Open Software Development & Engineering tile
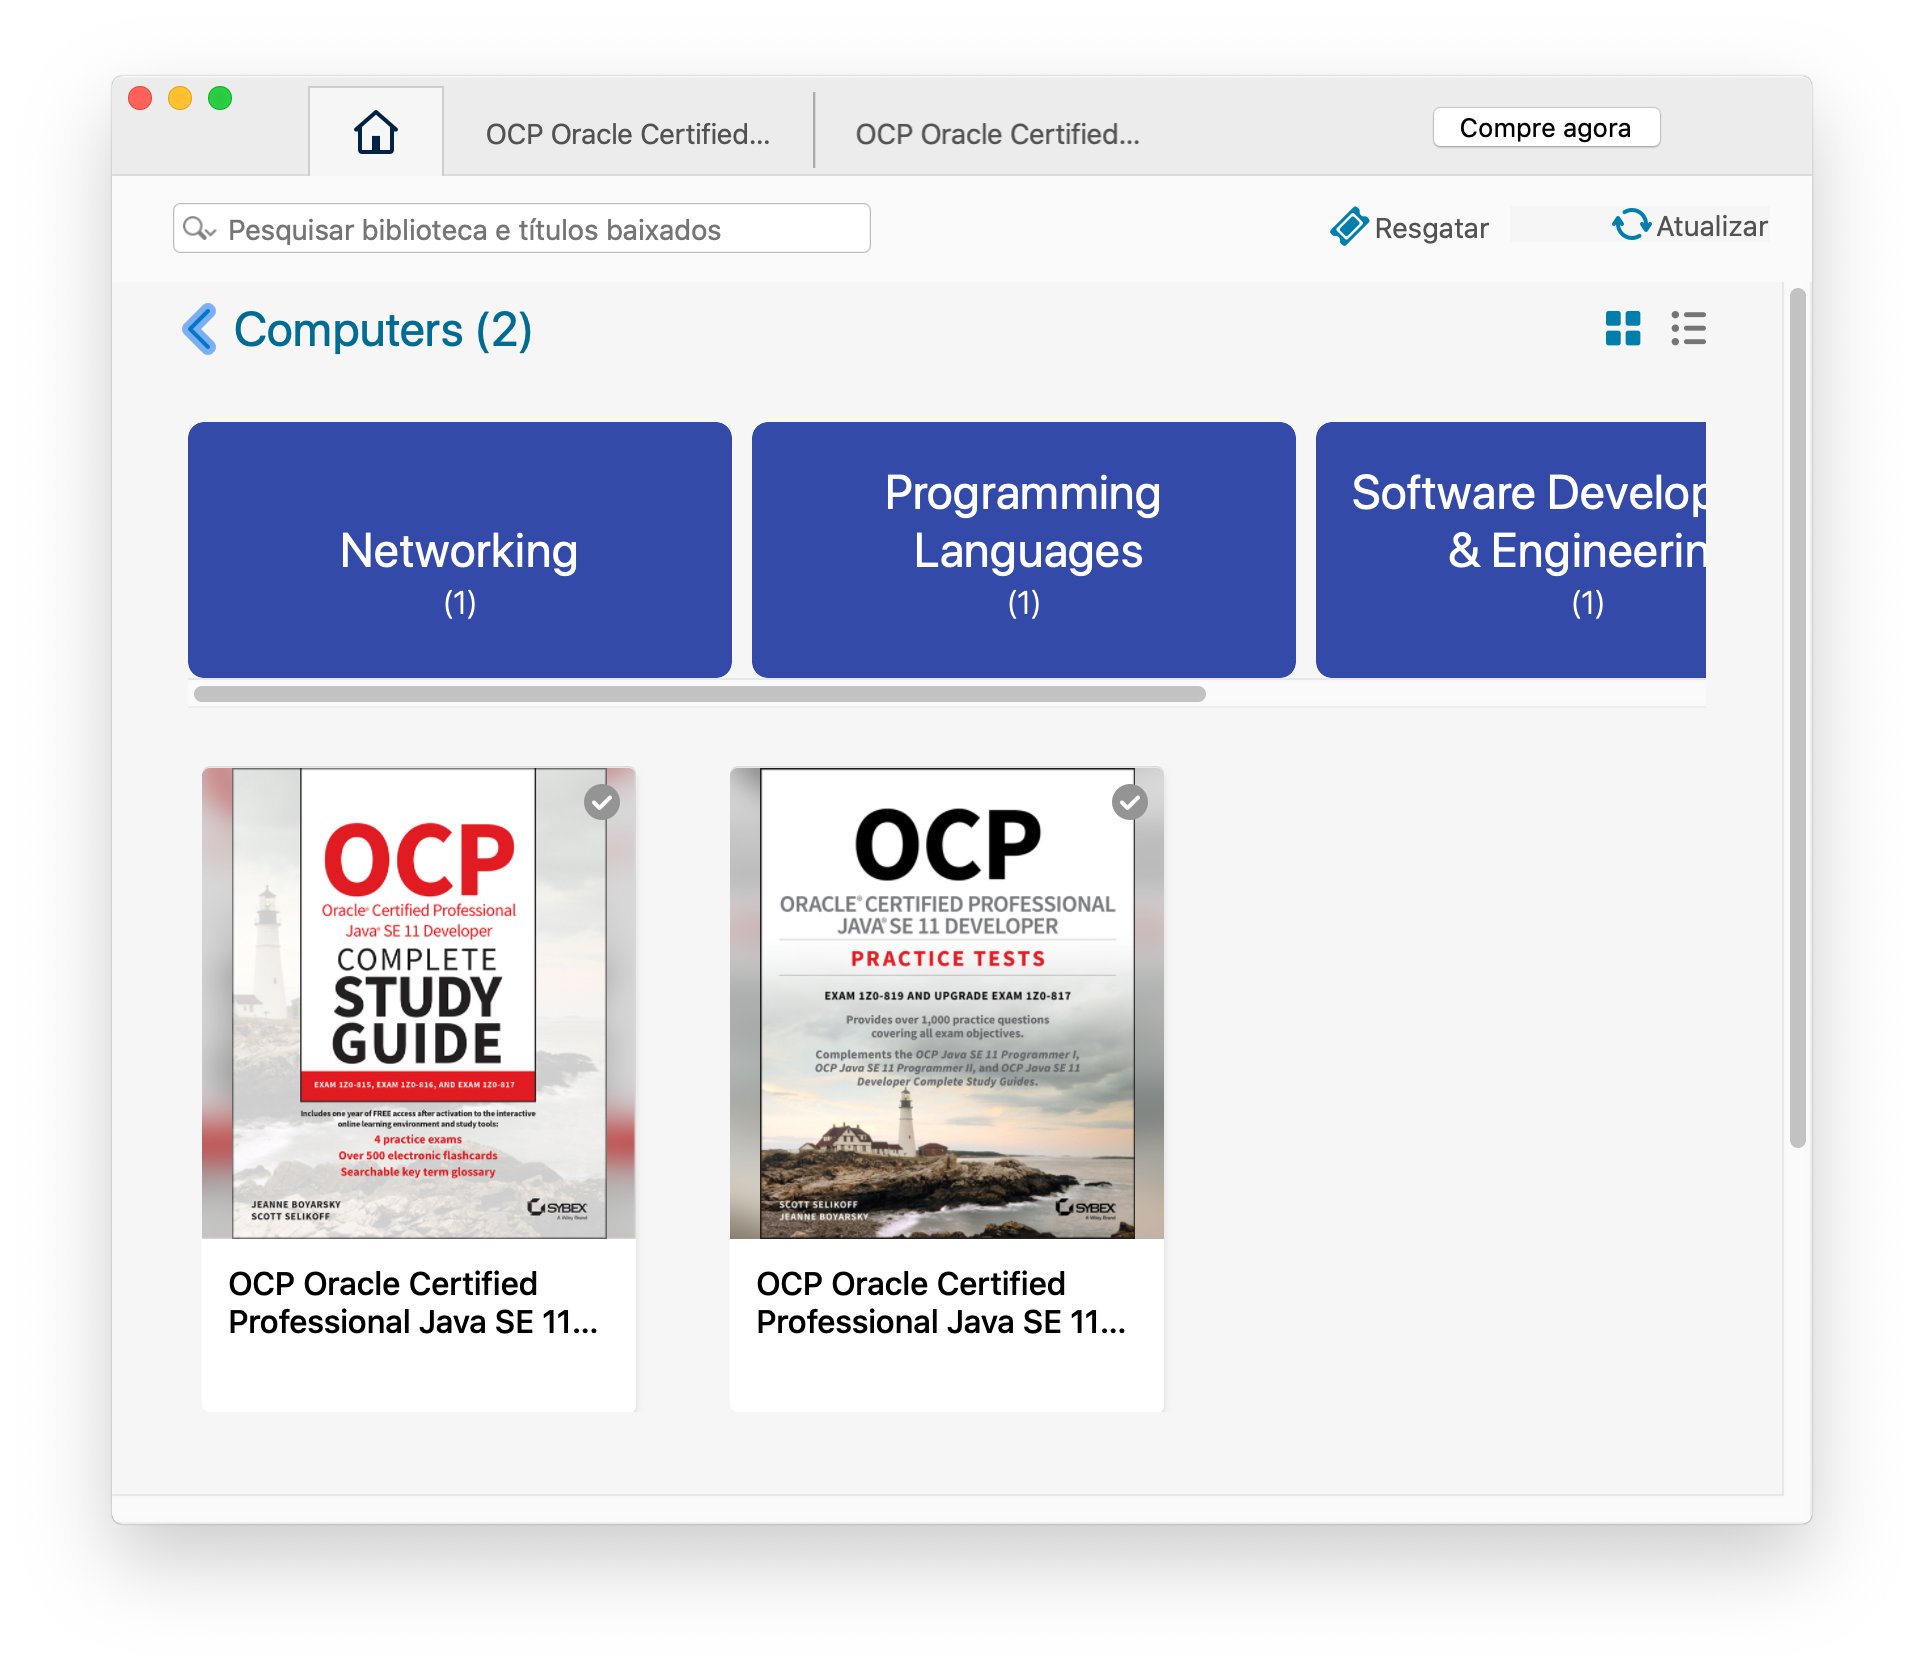 1510,550
